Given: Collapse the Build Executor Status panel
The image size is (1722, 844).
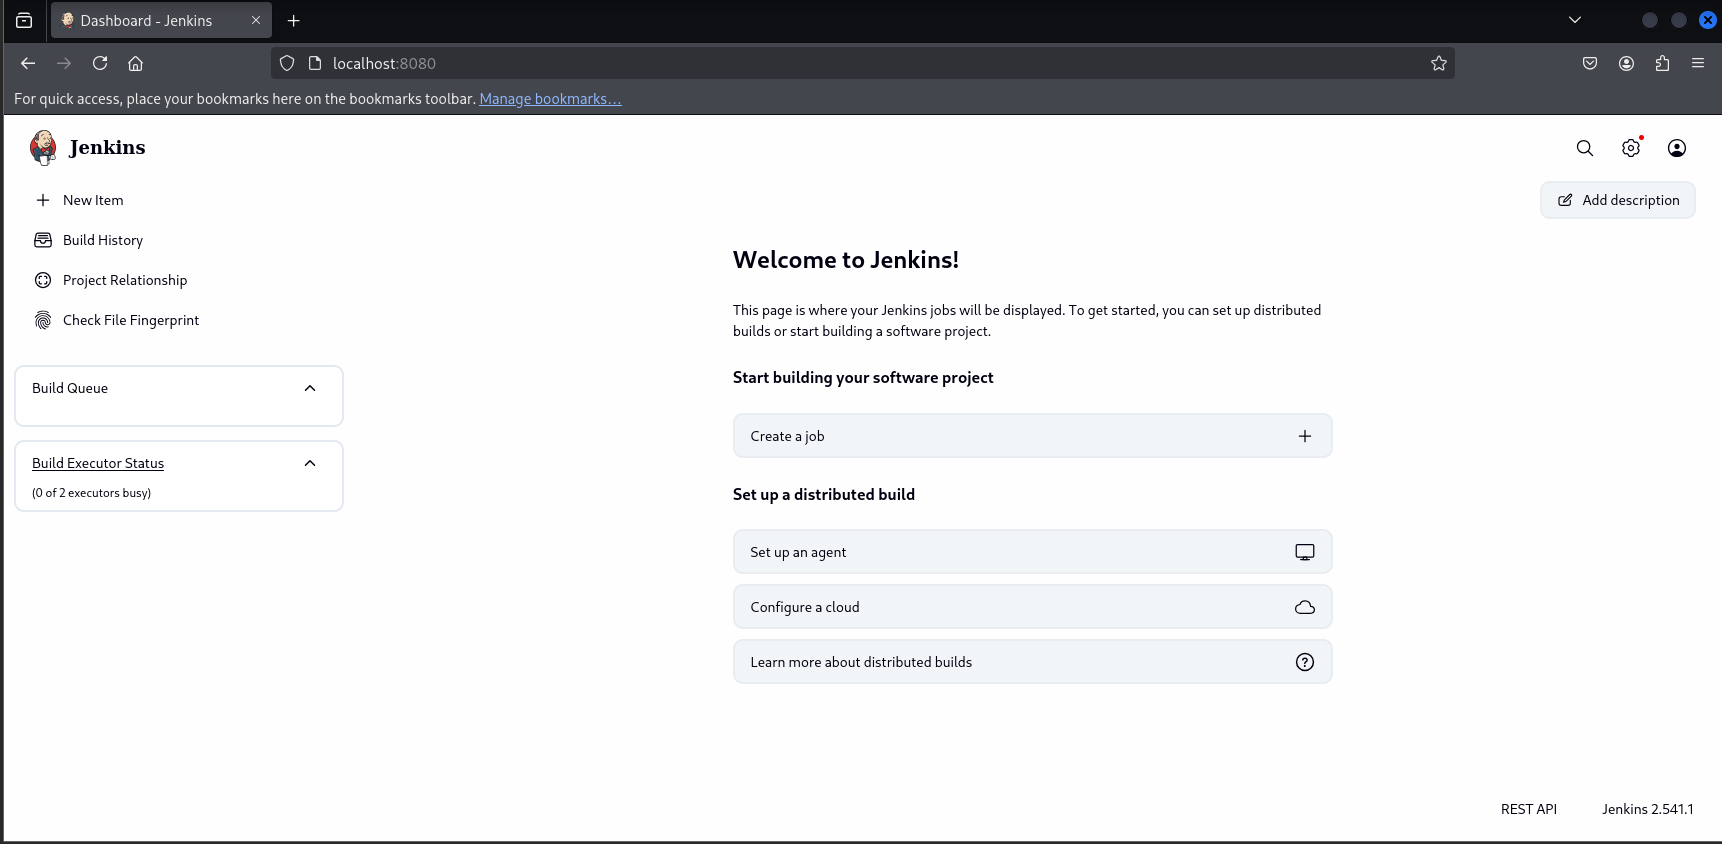Looking at the screenshot, I should click(x=310, y=463).
